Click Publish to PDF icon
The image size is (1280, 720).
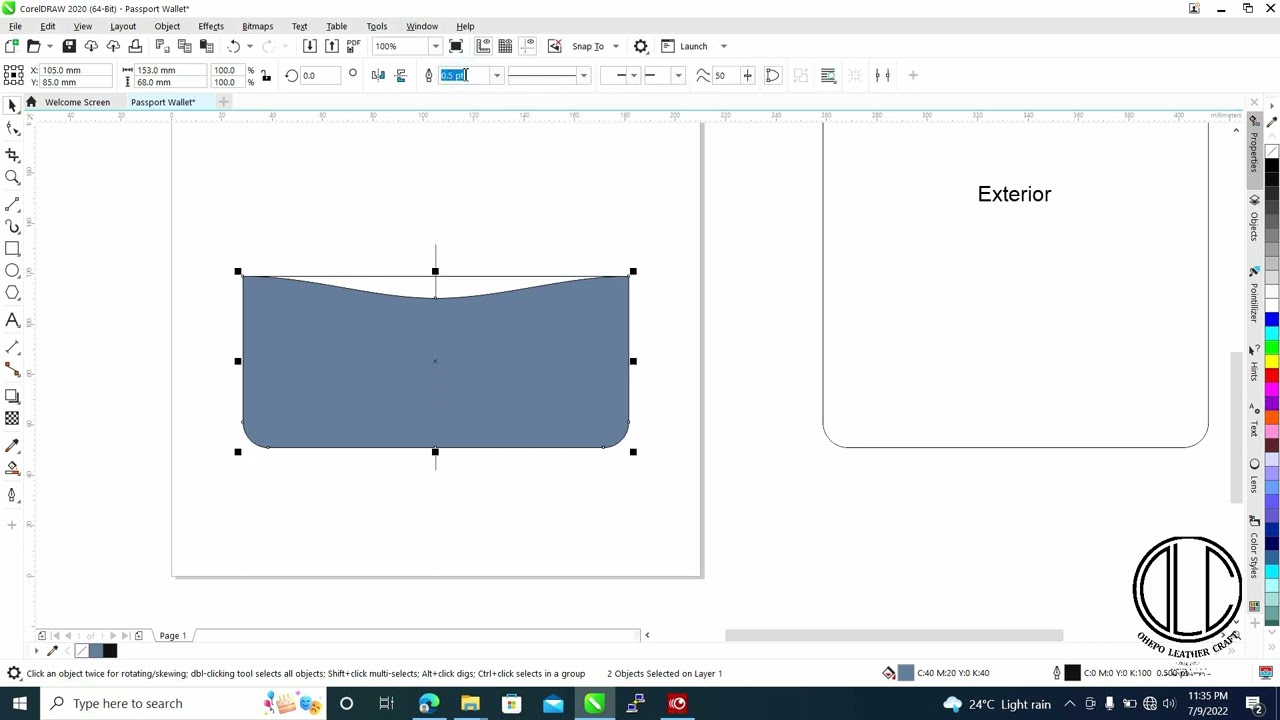[x=353, y=46]
